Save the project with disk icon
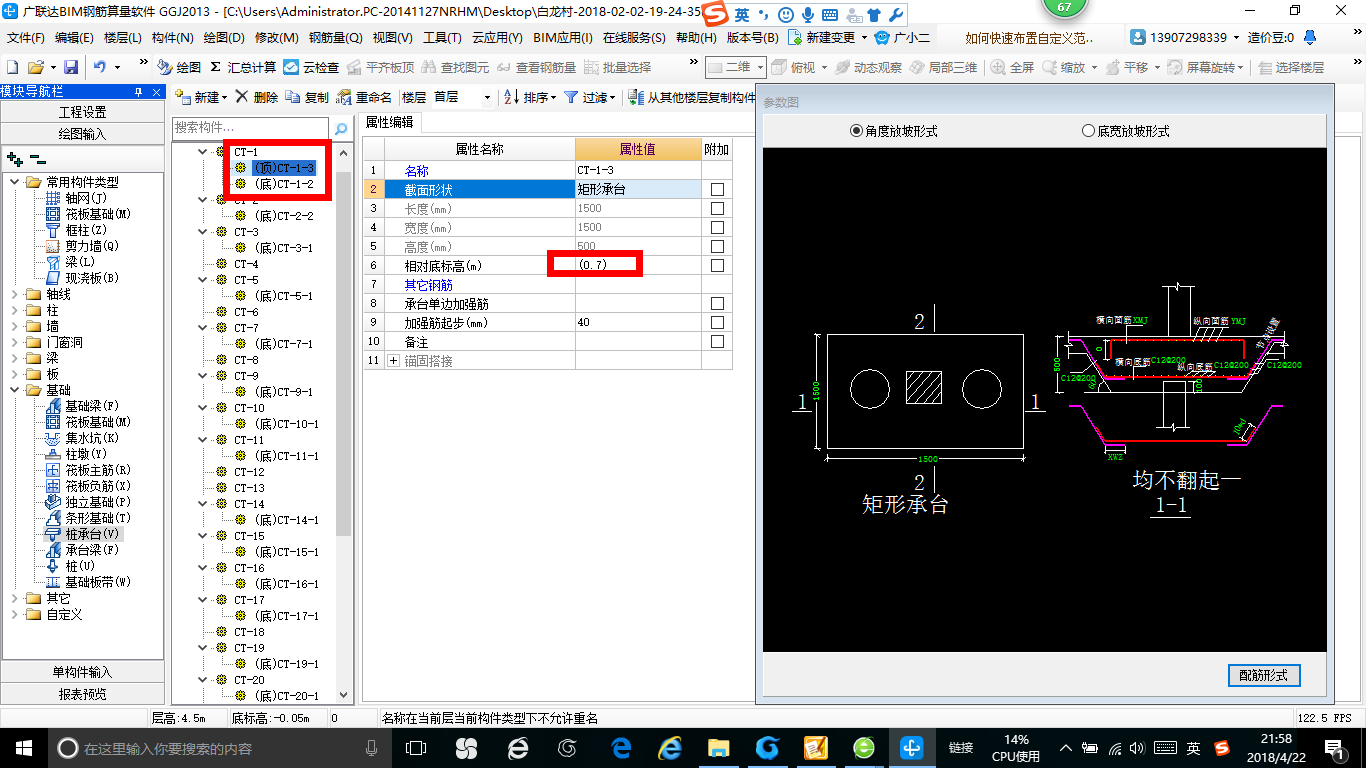Viewport: 1366px width, 768px height. coord(71,67)
